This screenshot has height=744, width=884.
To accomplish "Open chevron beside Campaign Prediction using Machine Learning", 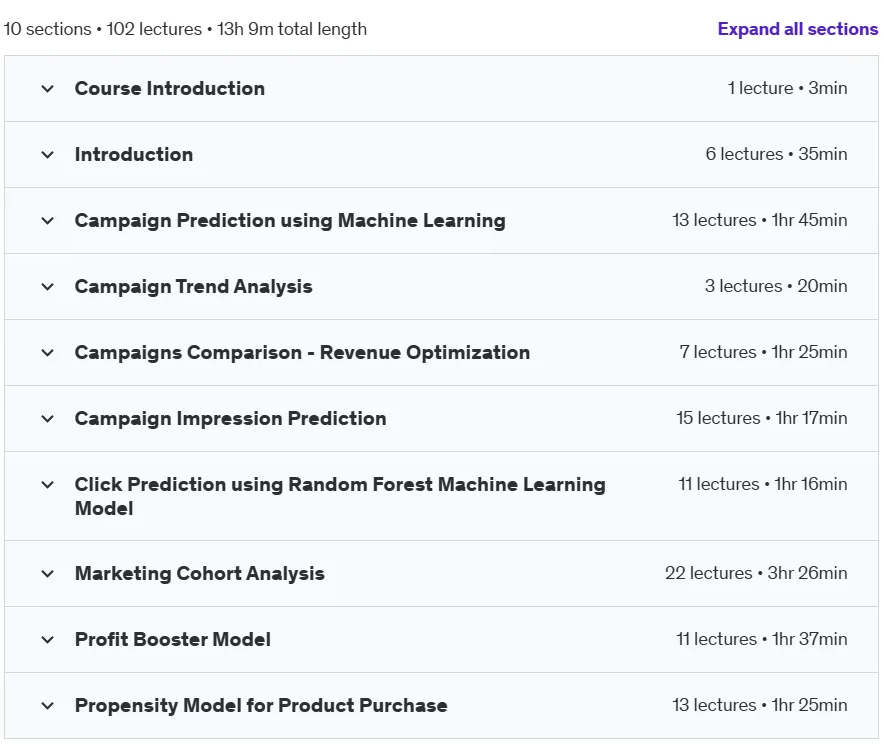I will pyautogui.click(x=48, y=220).
